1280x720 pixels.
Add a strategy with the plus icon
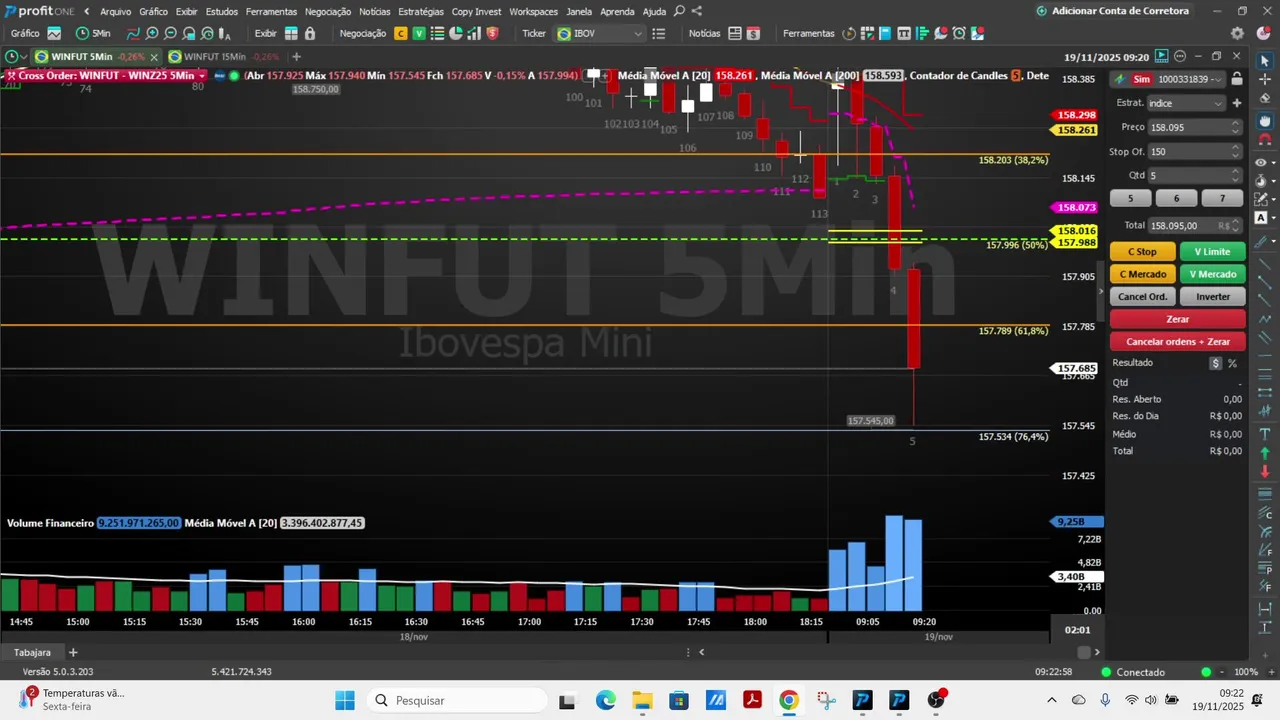(1237, 103)
